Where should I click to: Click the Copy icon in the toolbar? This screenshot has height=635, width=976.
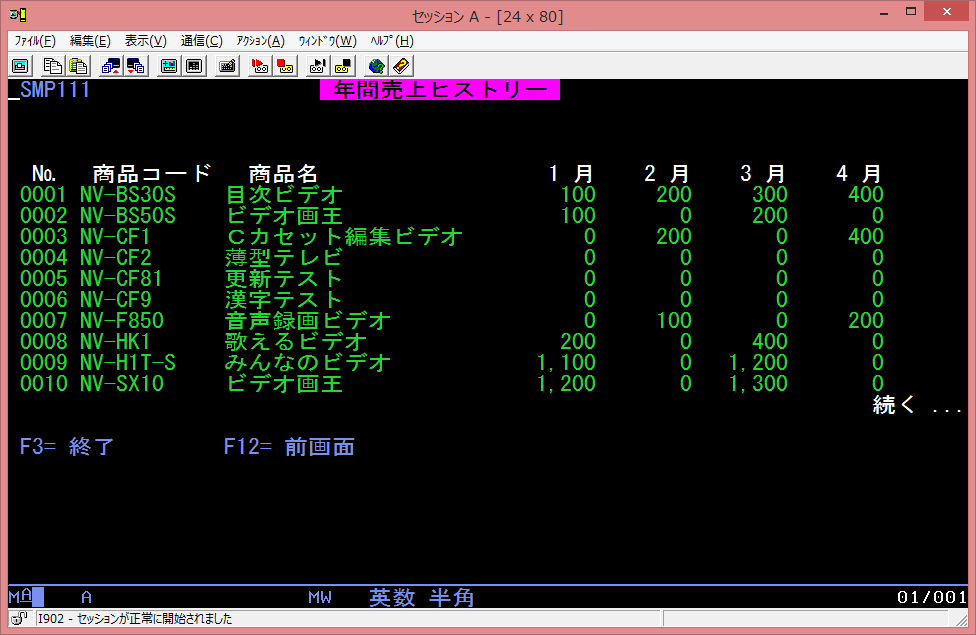tap(53, 66)
